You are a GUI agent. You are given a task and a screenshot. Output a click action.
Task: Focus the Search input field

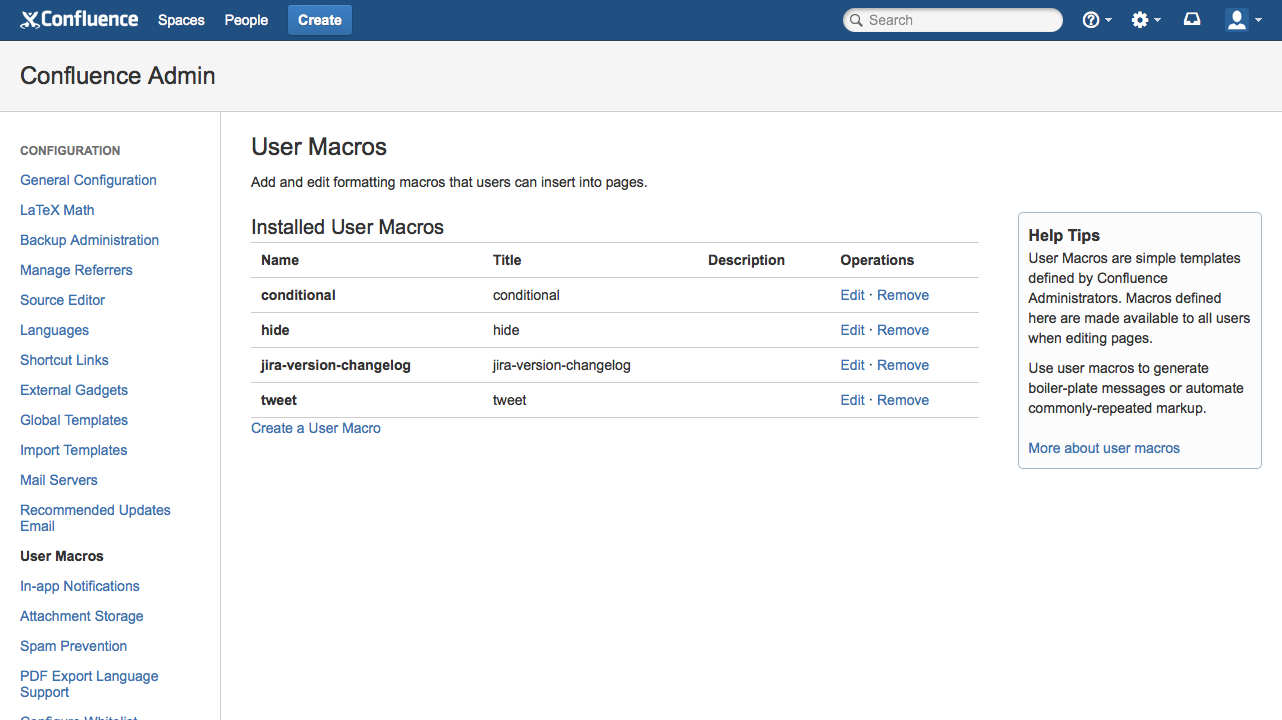point(960,20)
